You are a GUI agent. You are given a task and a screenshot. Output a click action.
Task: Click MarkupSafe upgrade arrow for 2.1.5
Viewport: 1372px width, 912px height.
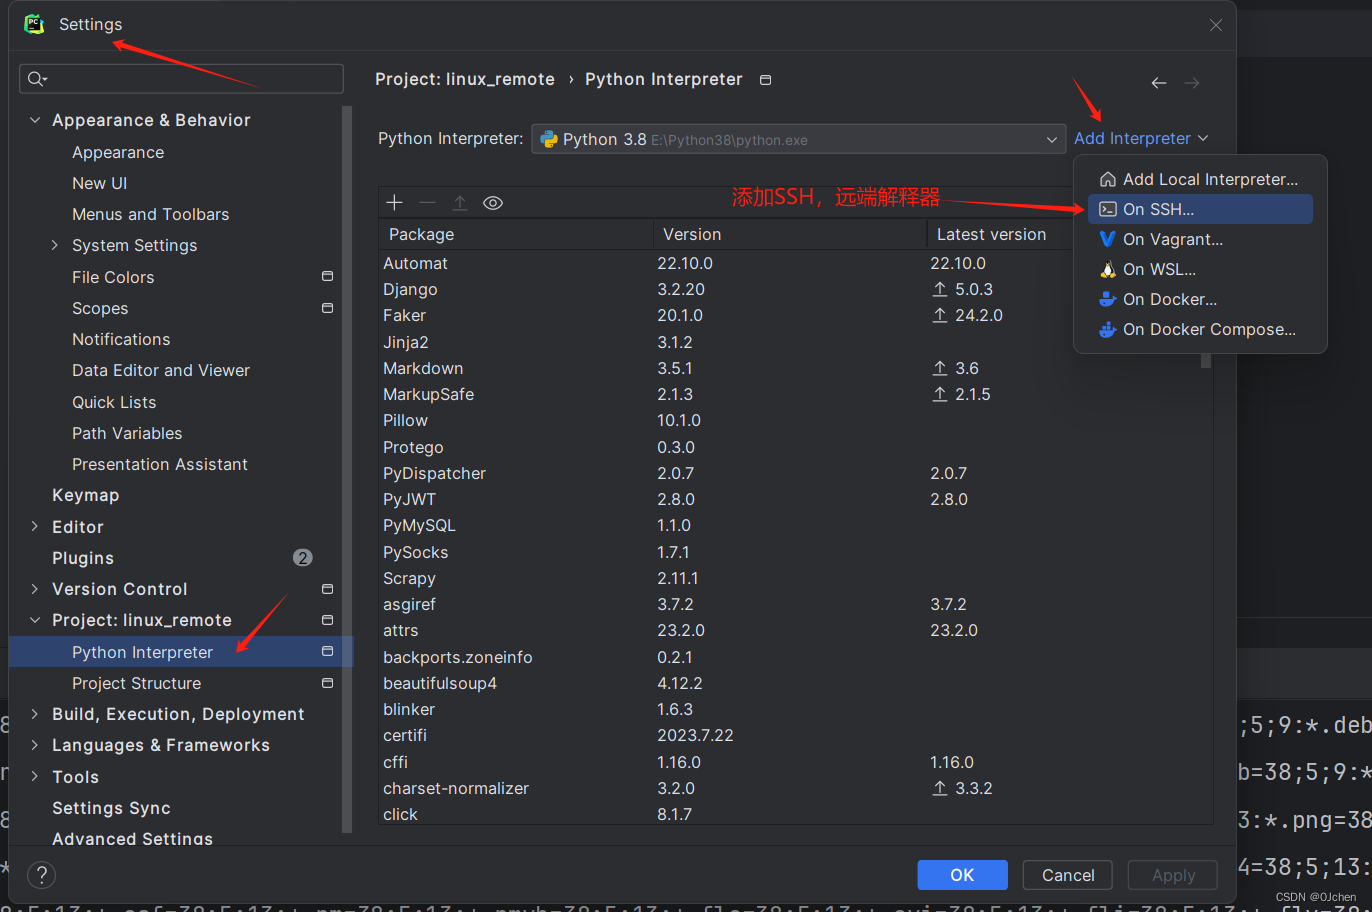(940, 394)
